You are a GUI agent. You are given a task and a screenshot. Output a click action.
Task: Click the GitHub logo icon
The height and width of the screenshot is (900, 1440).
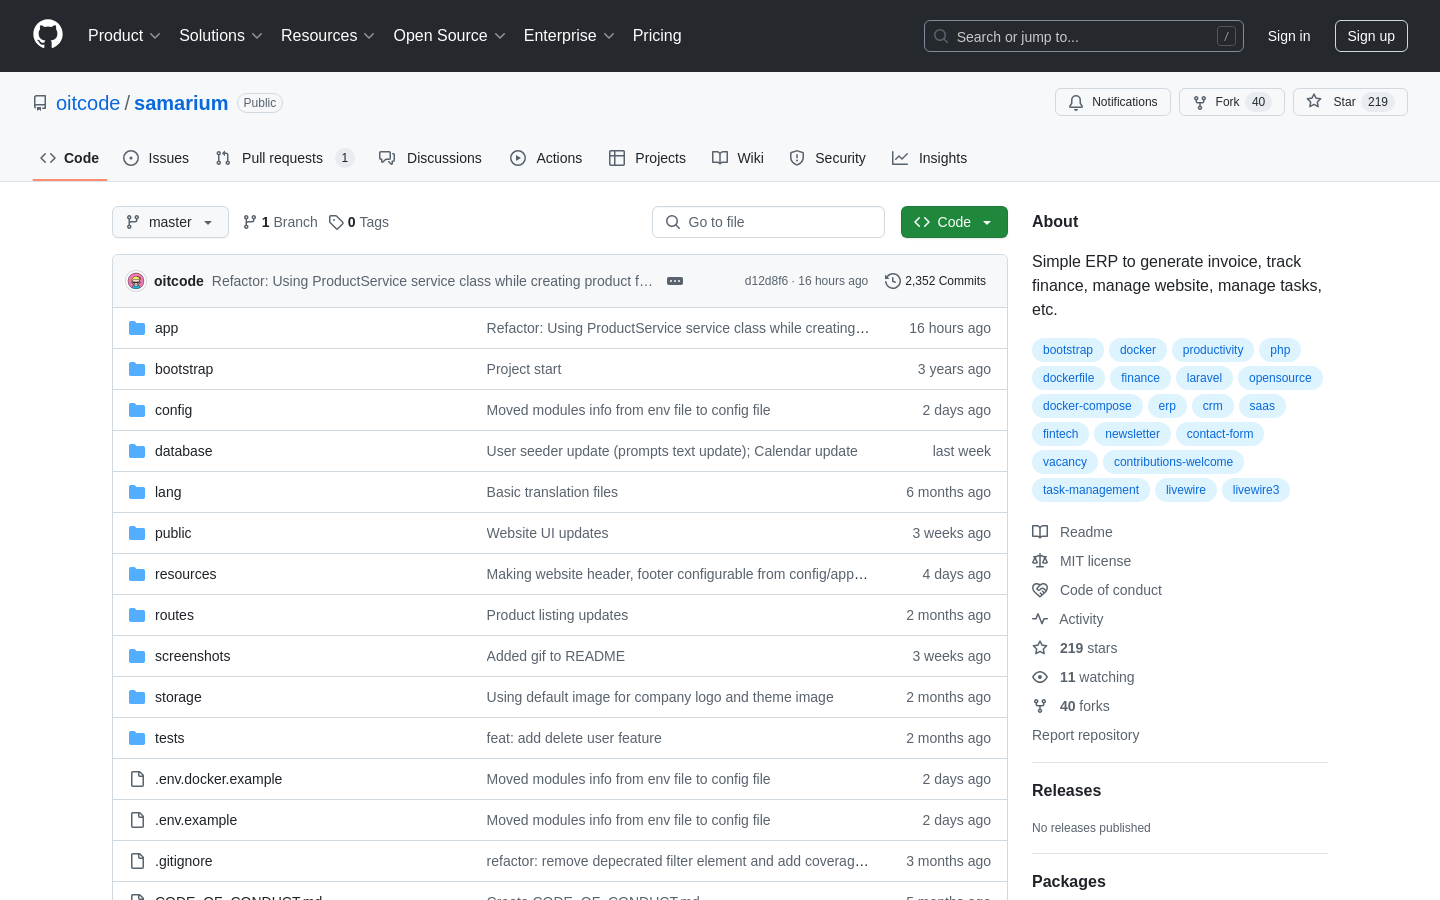pyautogui.click(x=48, y=35)
